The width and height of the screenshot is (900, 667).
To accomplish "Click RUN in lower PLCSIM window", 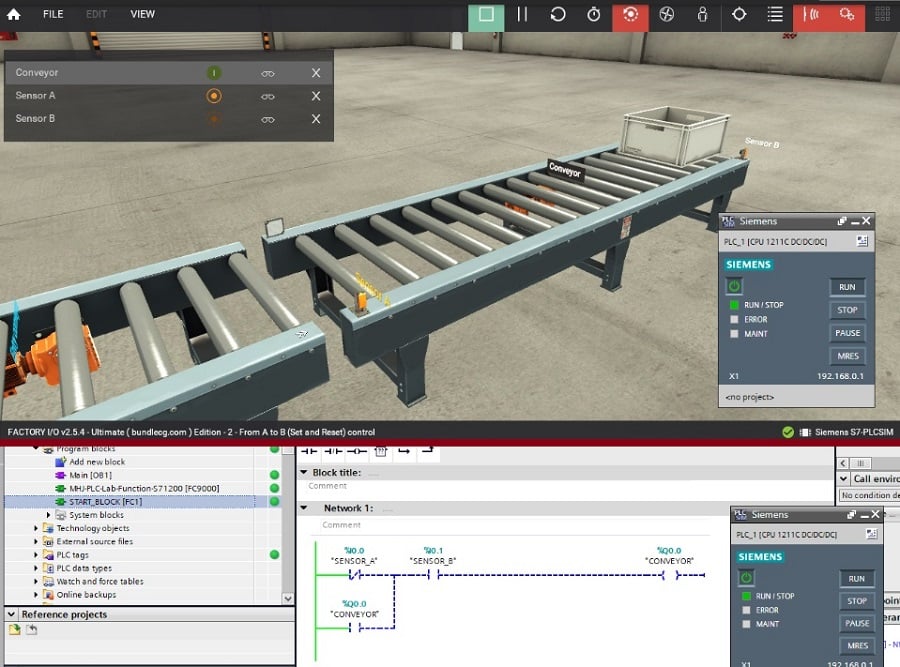I will coord(856,579).
